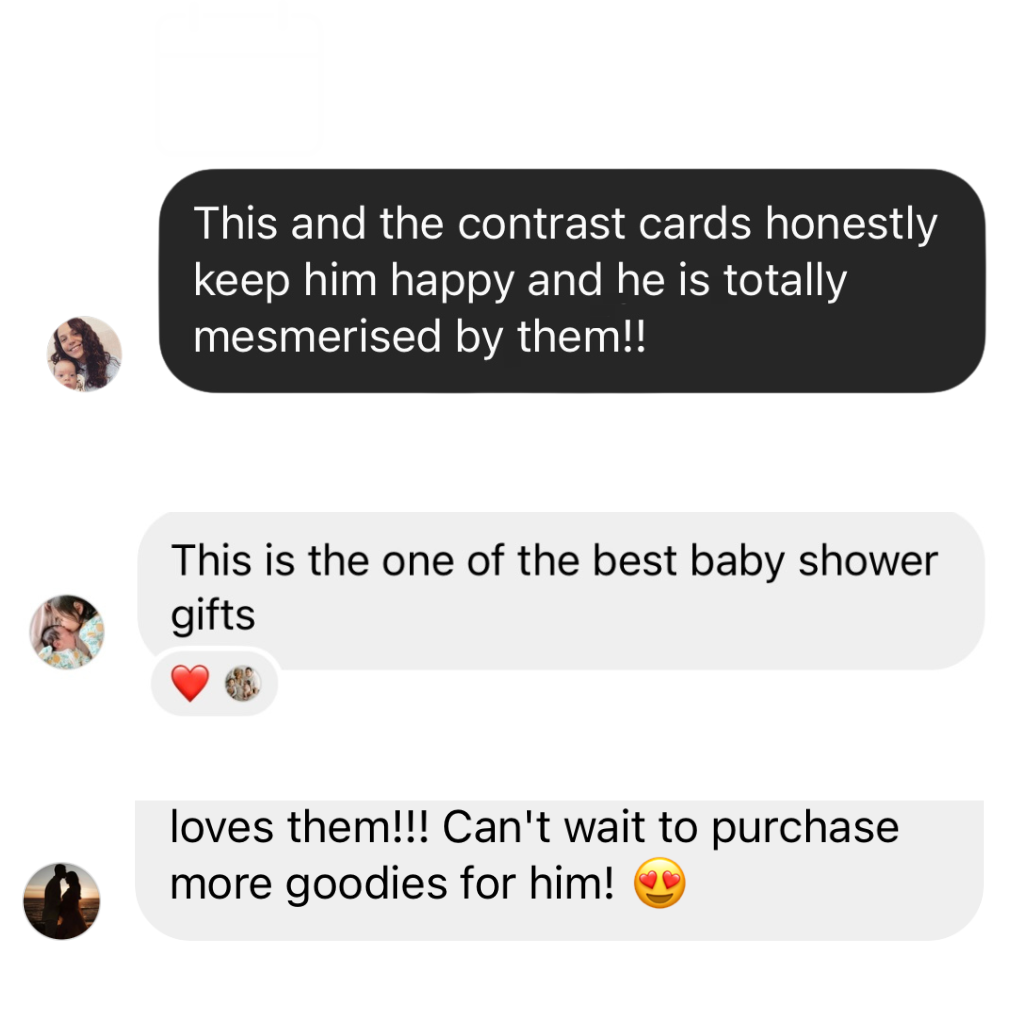Screen dimensions: 1024x1024
Task: Open the reactions pill under the baby shower message
Action: tap(215, 683)
